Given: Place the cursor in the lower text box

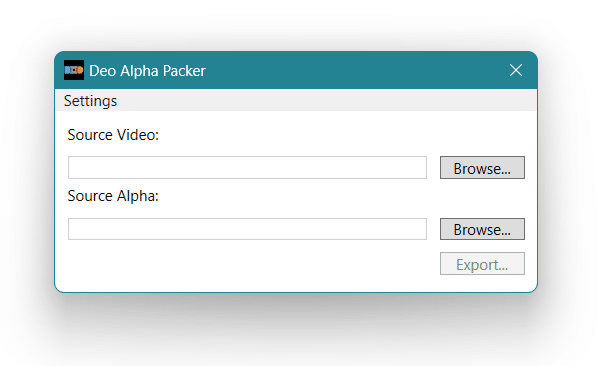Looking at the screenshot, I should [247, 229].
